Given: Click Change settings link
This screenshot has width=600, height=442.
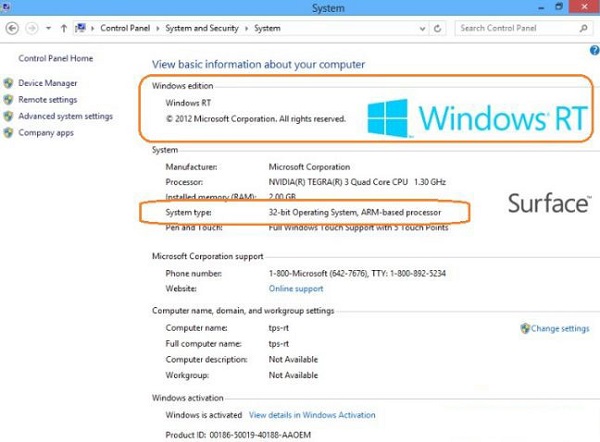Looking at the screenshot, I should pos(560,328).
